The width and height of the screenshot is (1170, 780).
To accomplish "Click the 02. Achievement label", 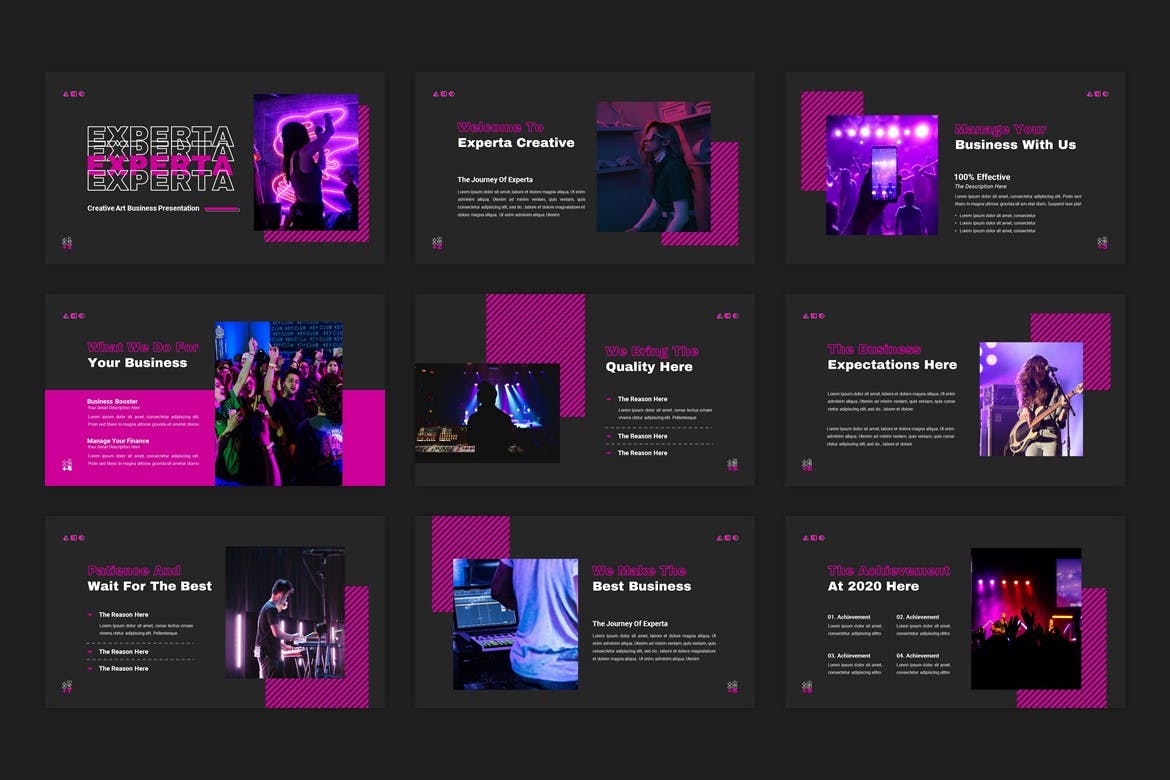I will pos(920,617).
